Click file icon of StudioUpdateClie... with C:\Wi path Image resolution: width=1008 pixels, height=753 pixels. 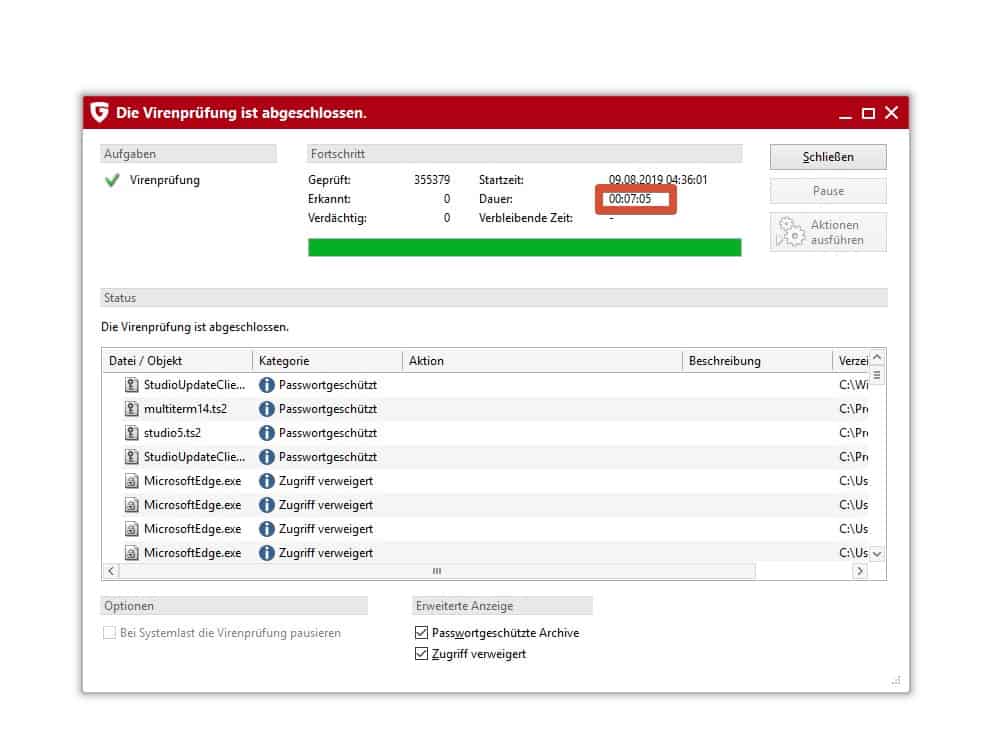click(132, 385)
